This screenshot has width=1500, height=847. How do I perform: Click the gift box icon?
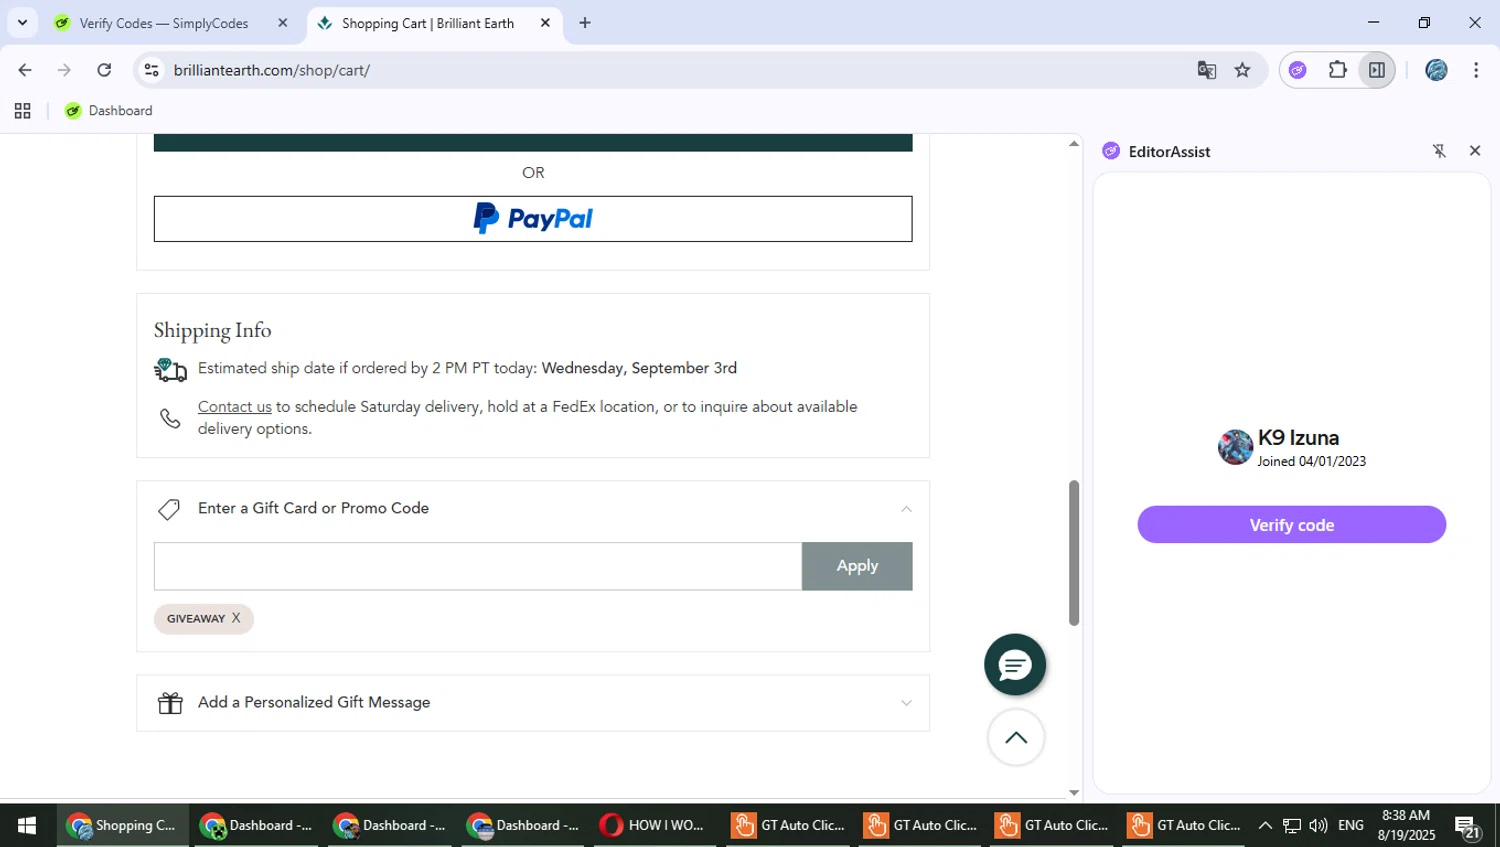(x=170, y=703)
